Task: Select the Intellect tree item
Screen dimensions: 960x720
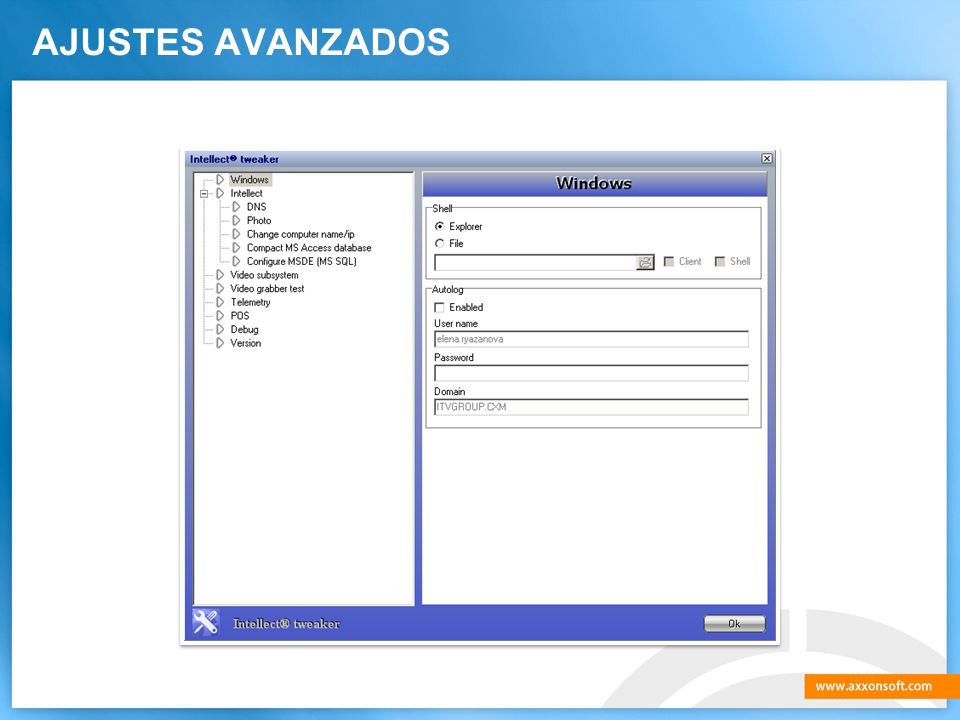Action: pyautogui.click(x=246, y=193)
